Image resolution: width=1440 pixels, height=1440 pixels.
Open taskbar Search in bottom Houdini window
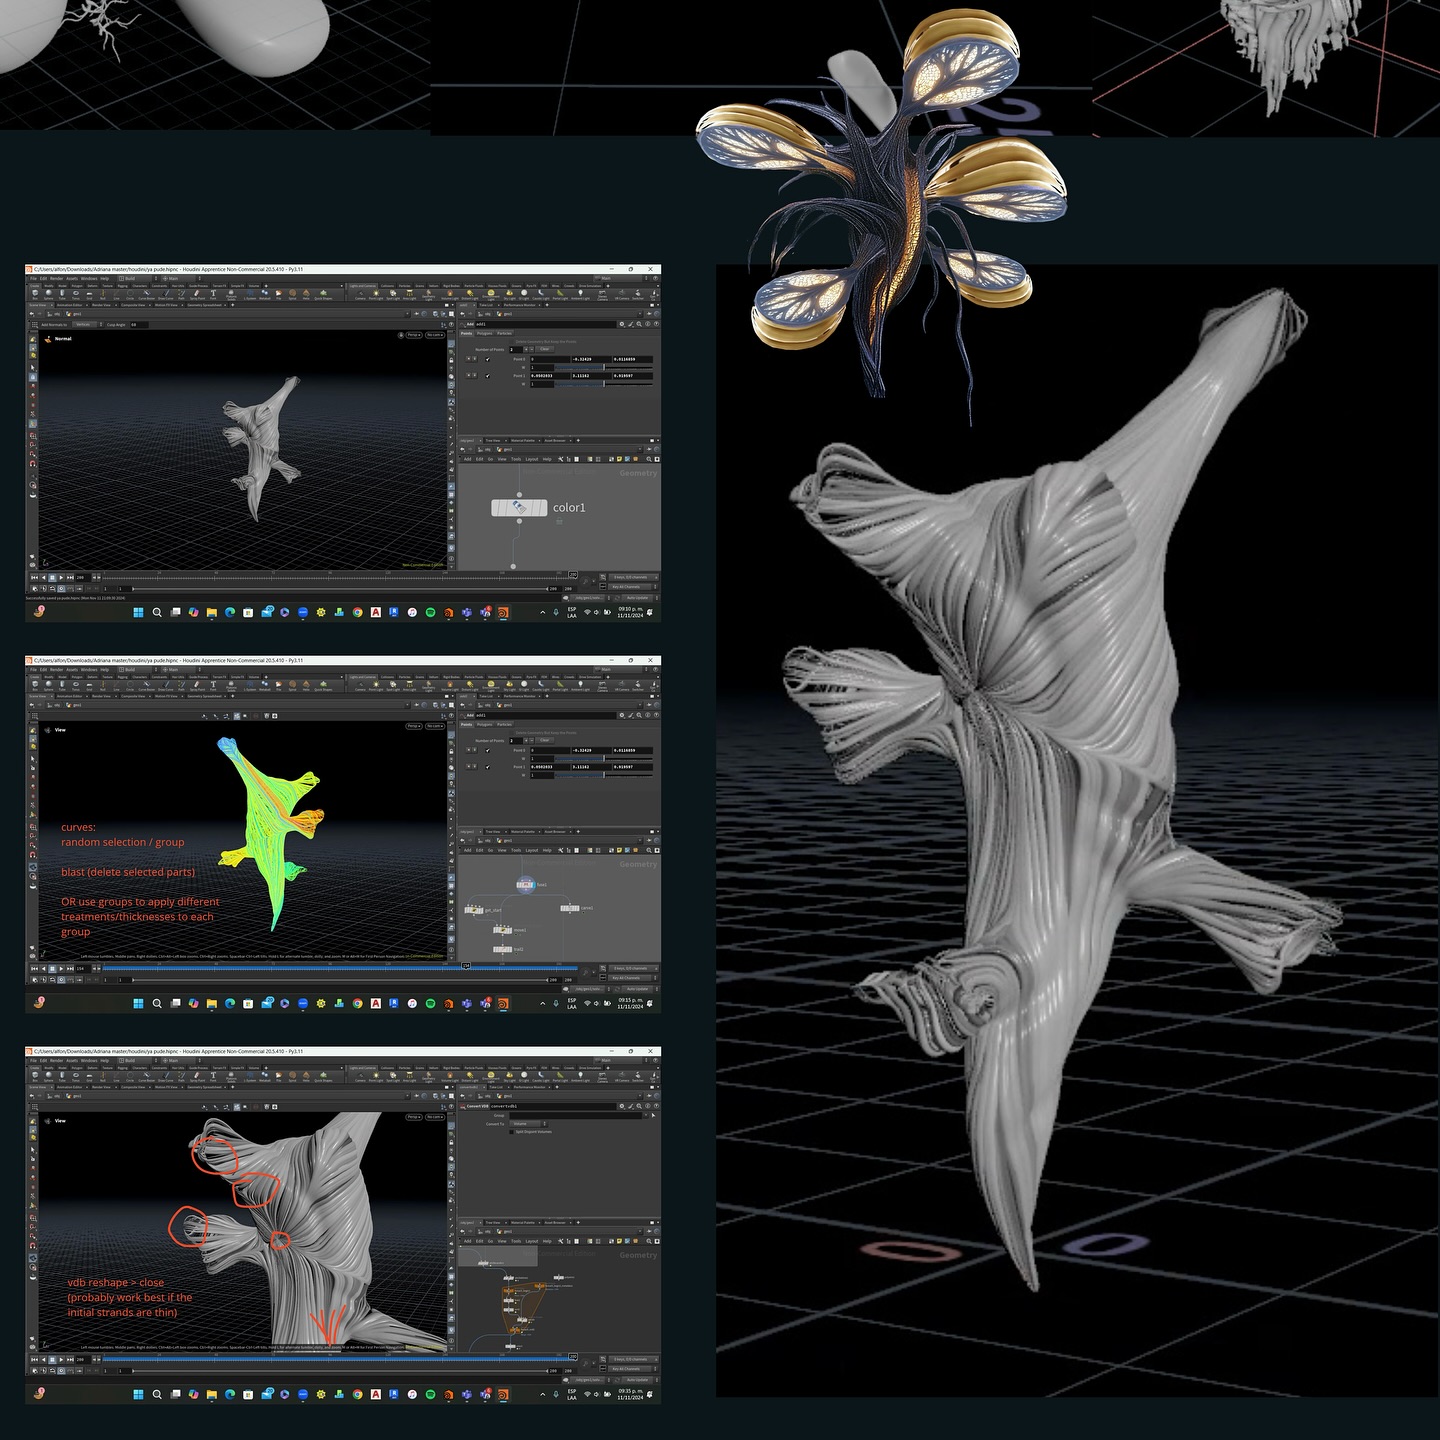coord(157,1394)
